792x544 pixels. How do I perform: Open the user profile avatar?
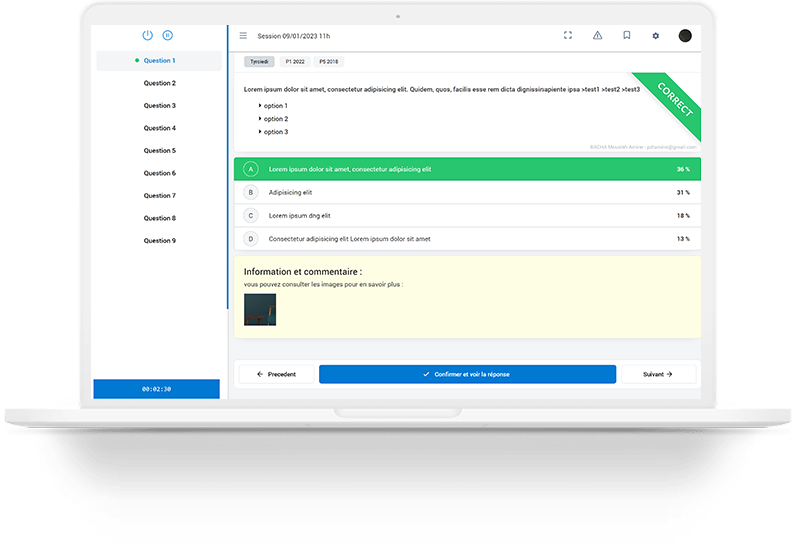click(x=685, y=36)
